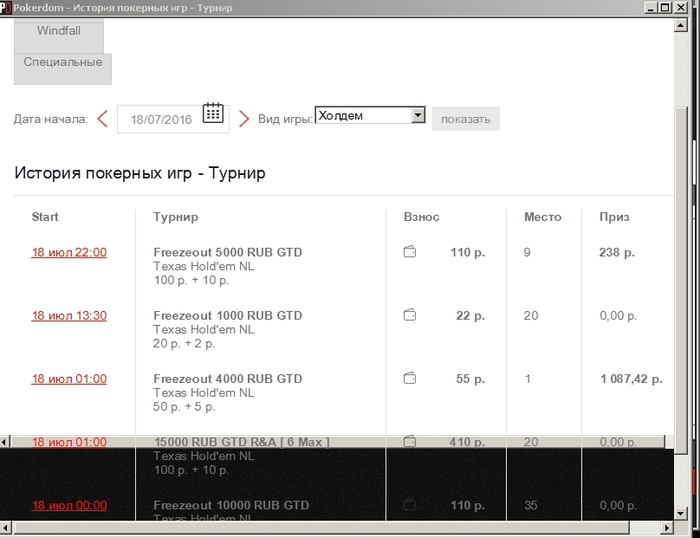Click Вид игры label

point(286,120)
